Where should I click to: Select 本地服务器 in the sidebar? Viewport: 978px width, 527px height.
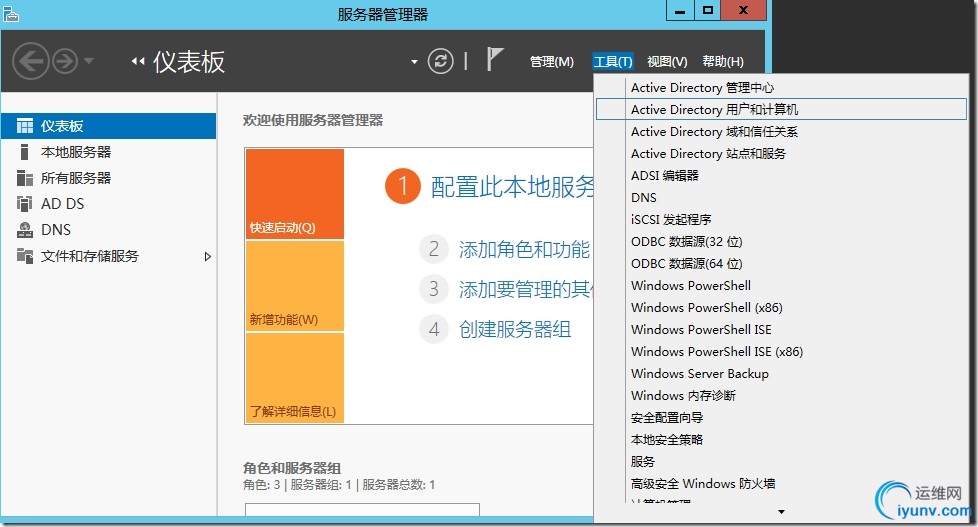[x=75, y=152]
